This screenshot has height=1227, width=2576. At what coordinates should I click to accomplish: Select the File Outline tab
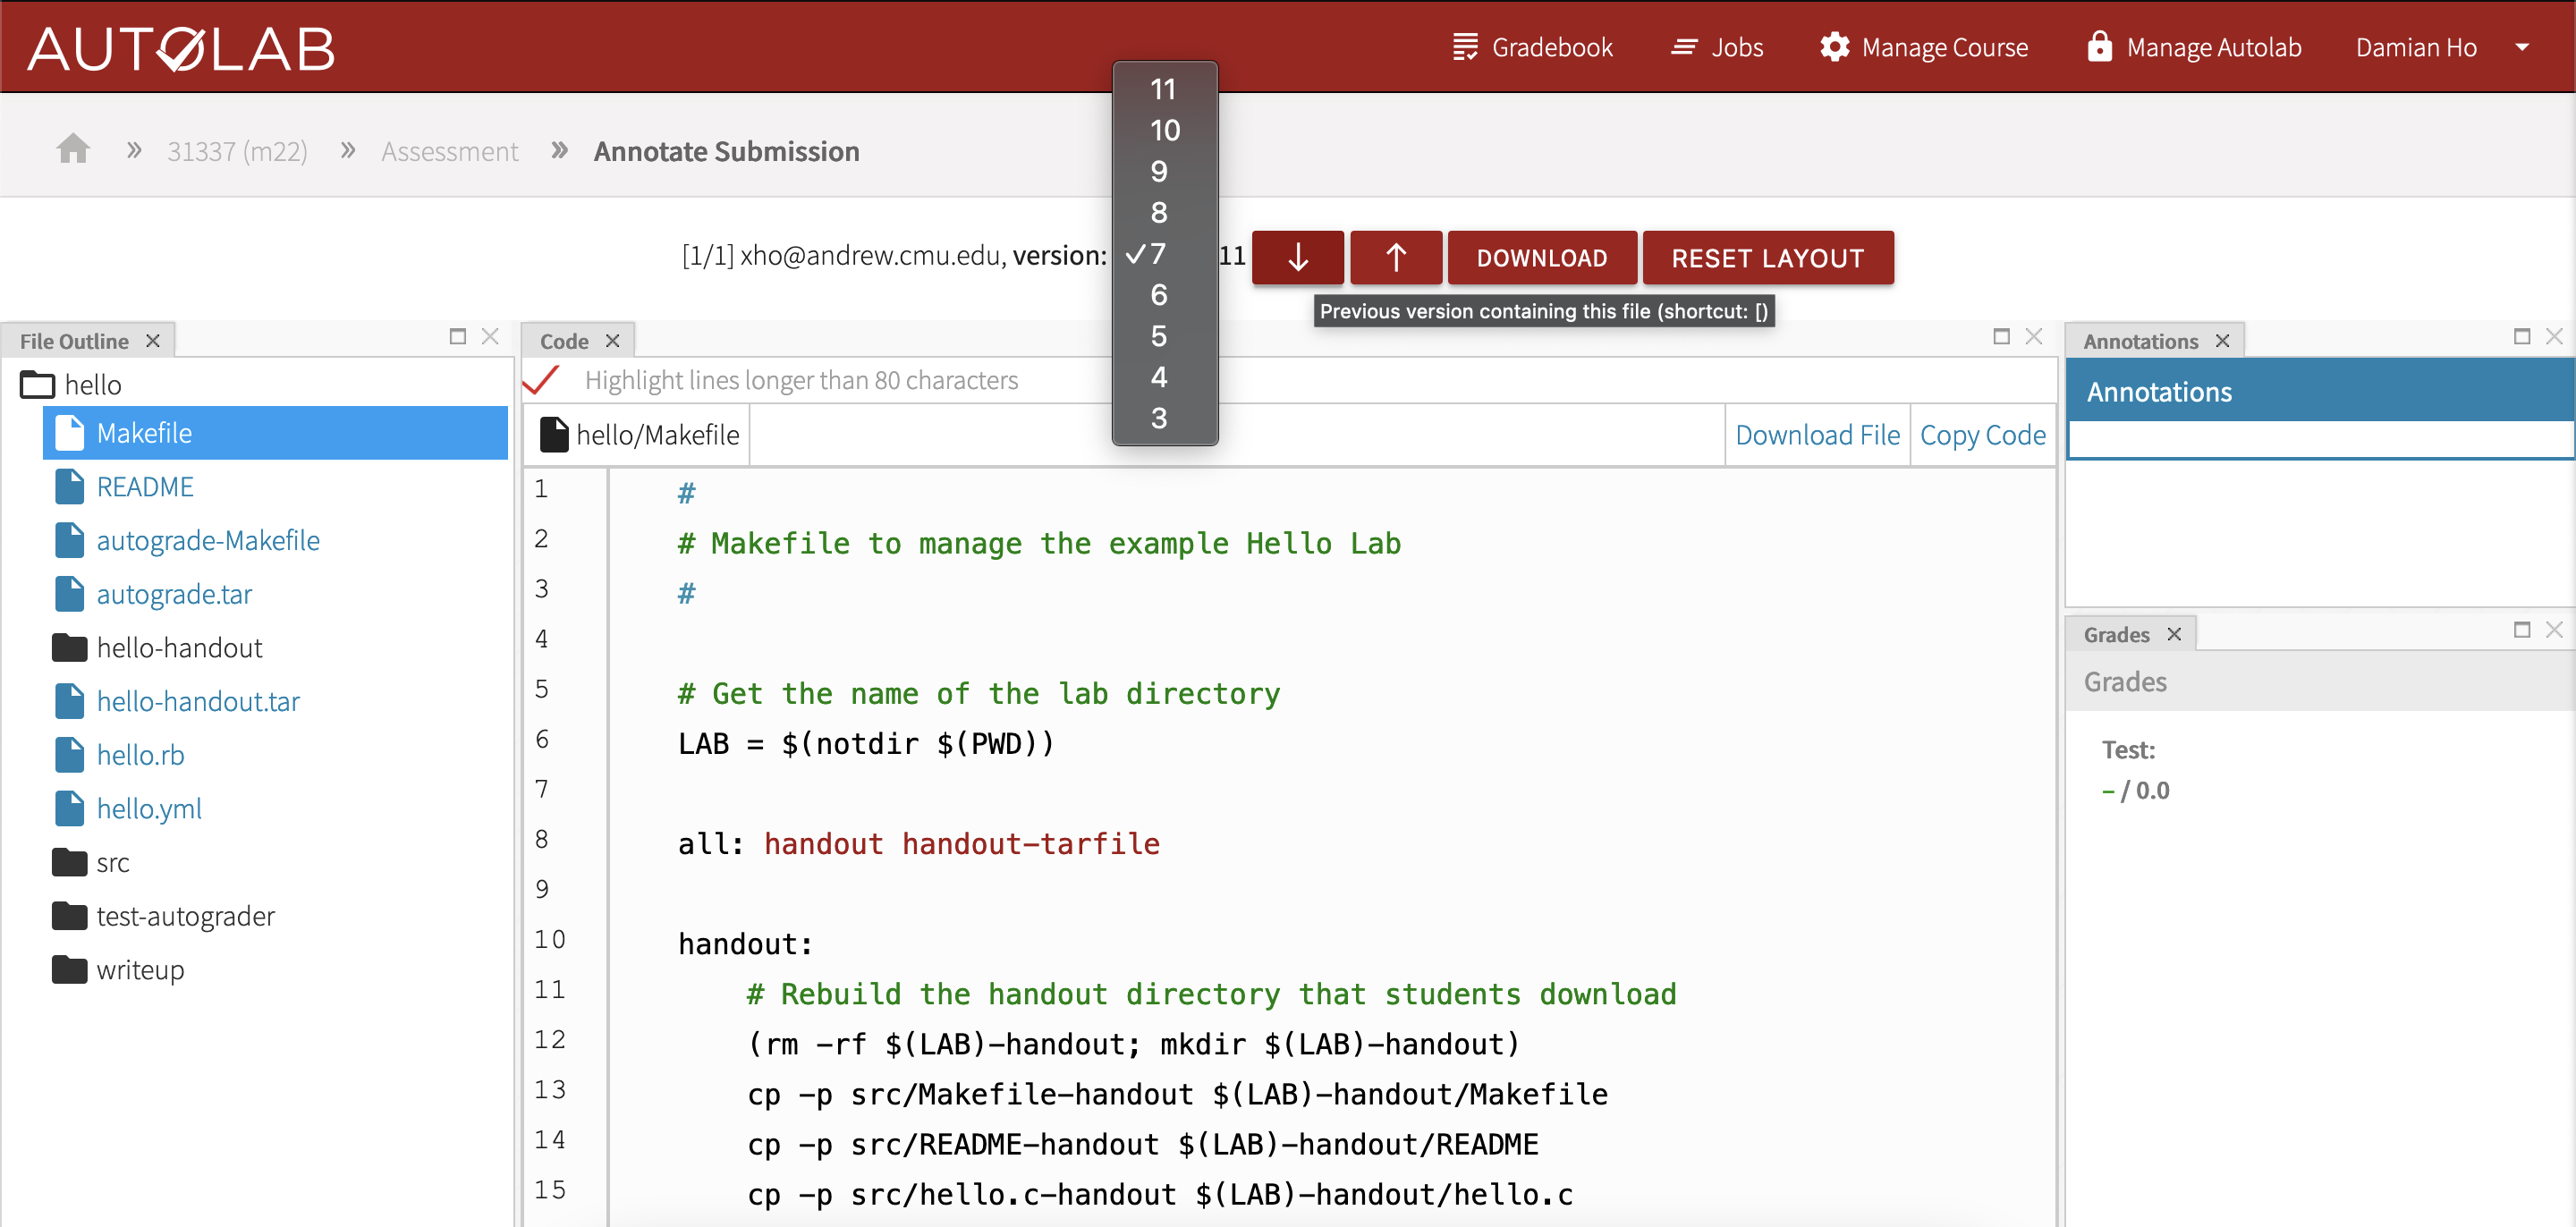point(74,341)
